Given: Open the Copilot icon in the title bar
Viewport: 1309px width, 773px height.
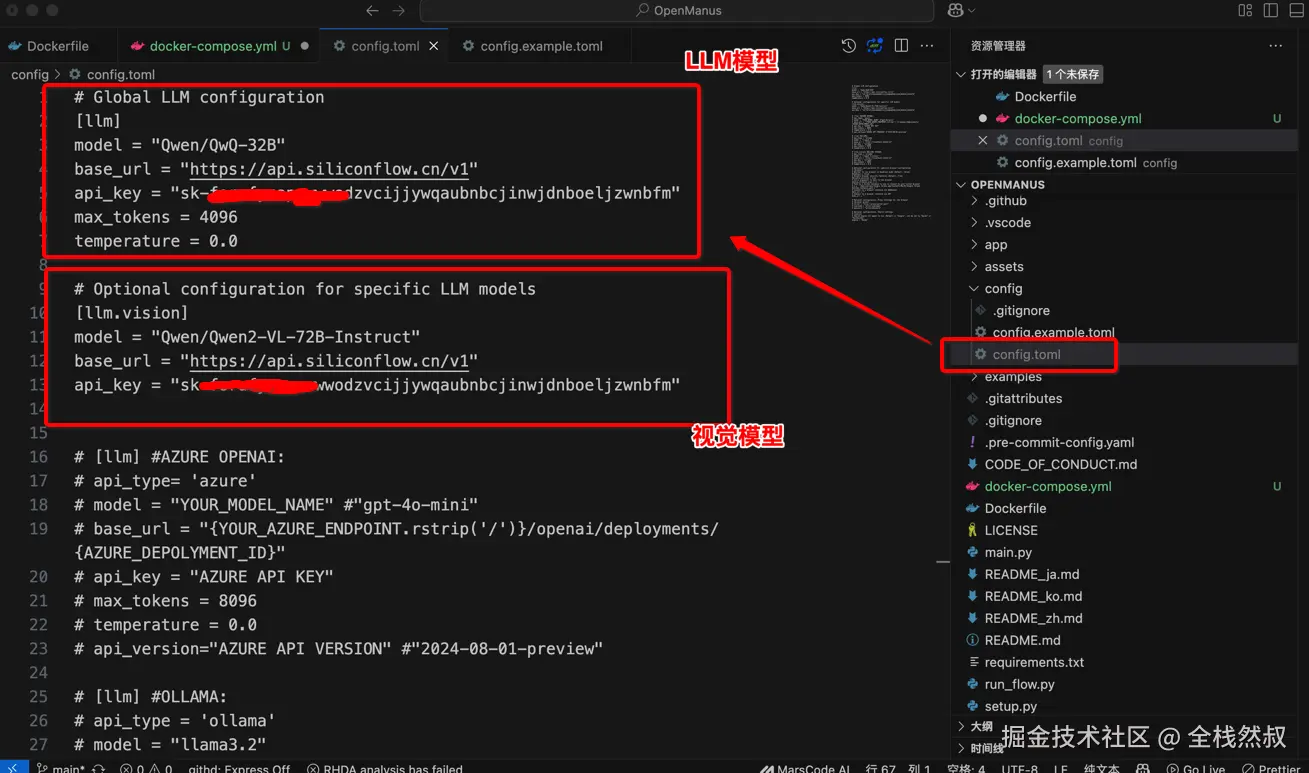Looking at the screenshot, I should point(955,10).
